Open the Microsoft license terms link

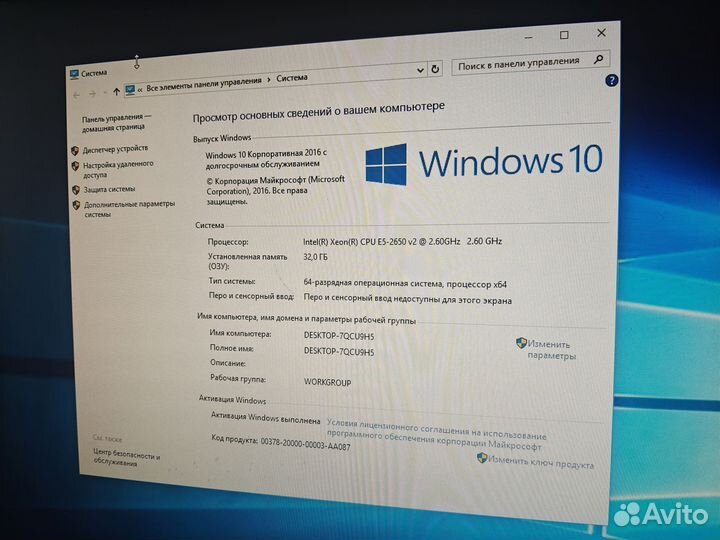tap(436, 434)
